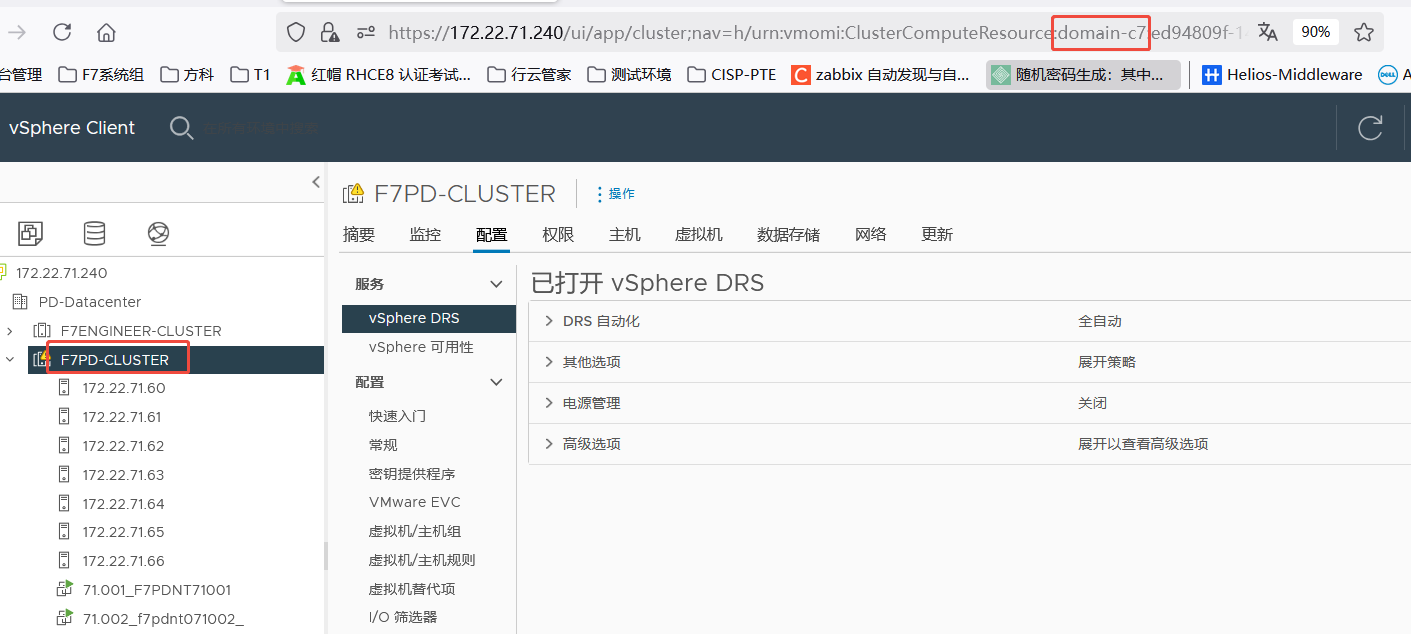Open VMware EVC page
Image resolution: width=1411 pixels, height=634 pixels.
tap(414, 502)
